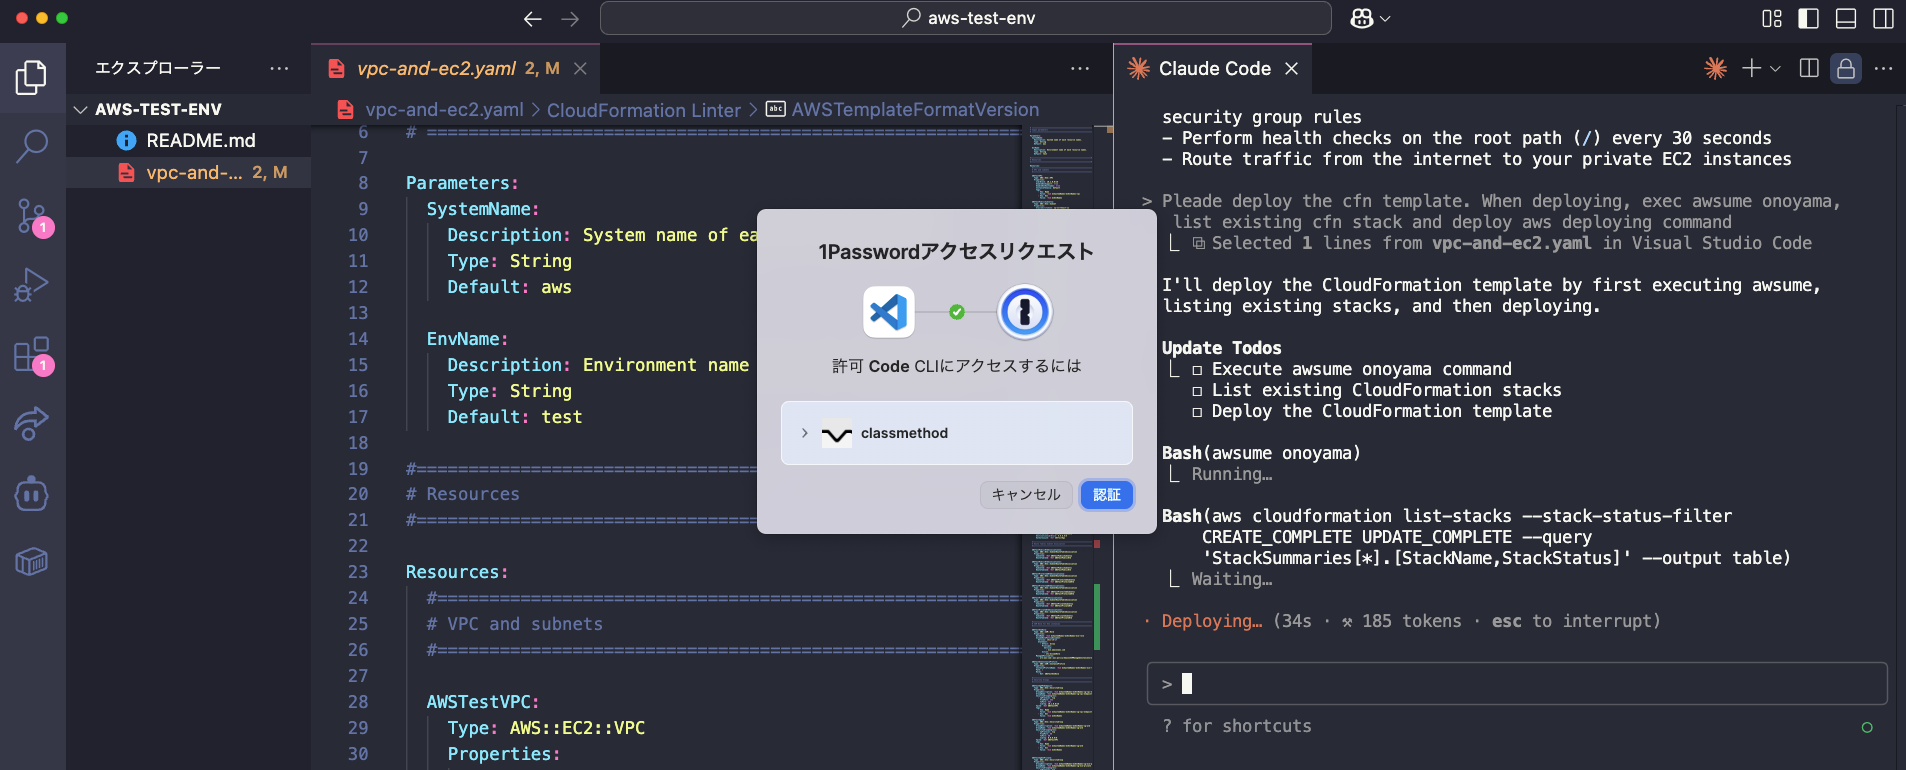Go back with the left arrow
The width and height of the screenshot is (1906, 770).
[x=533, y=19]
